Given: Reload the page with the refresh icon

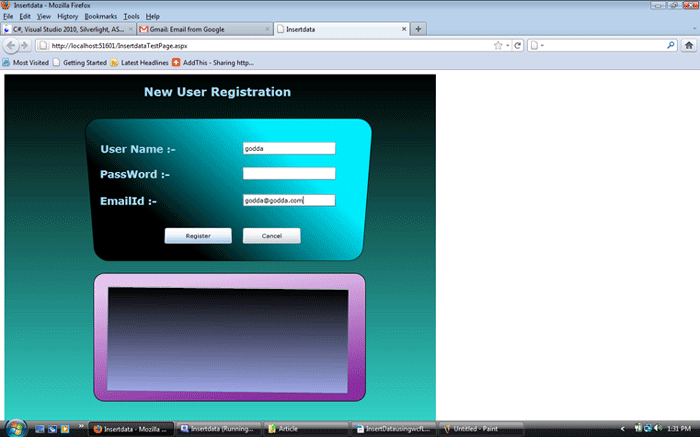Looking at the screenshot, I should (x=518, y=46).
